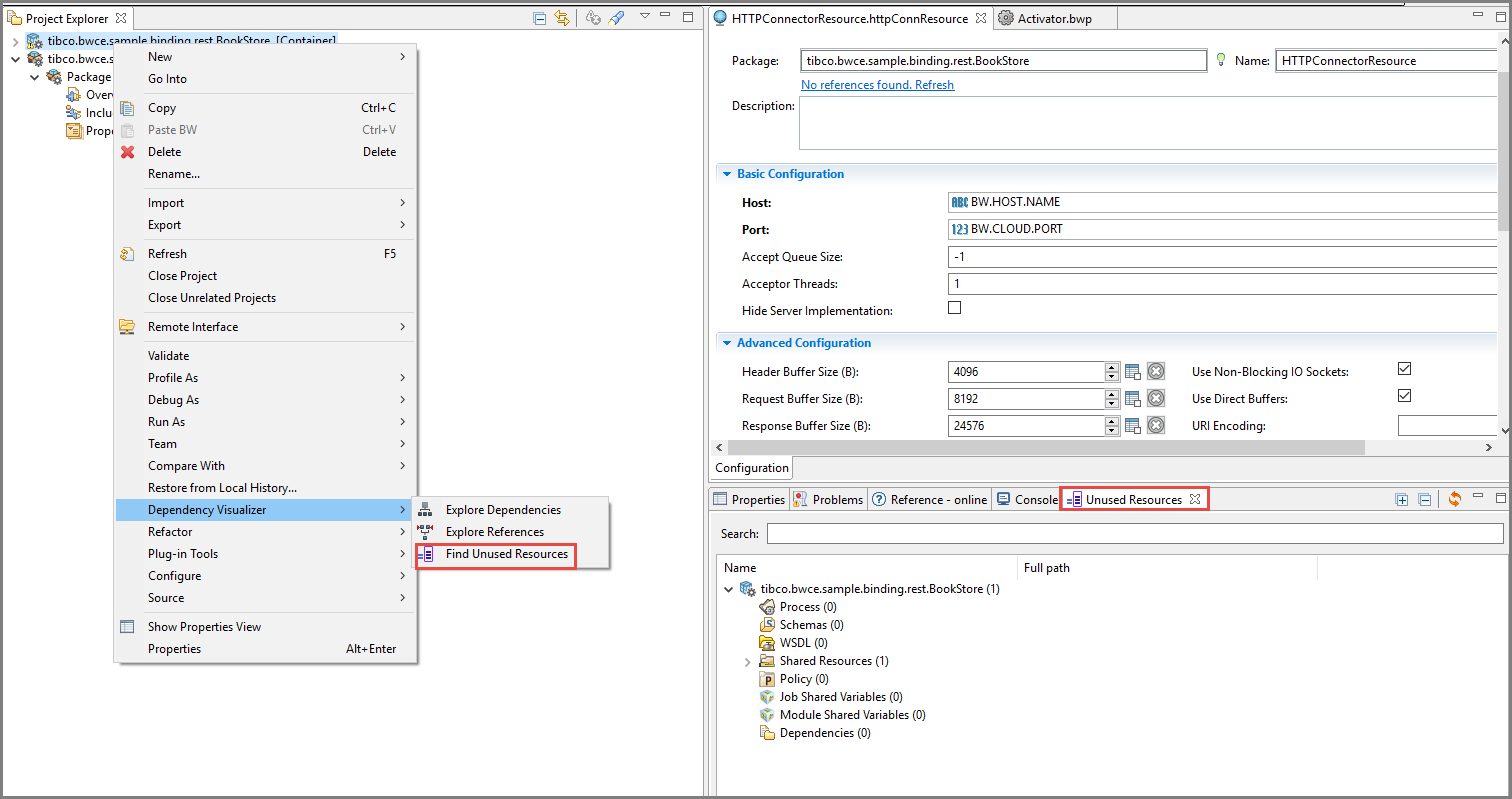This screenshot has width=1512, height=799.
Task: Click Explore Dependencies submenu icon
Action: click(x=425, y=510)
